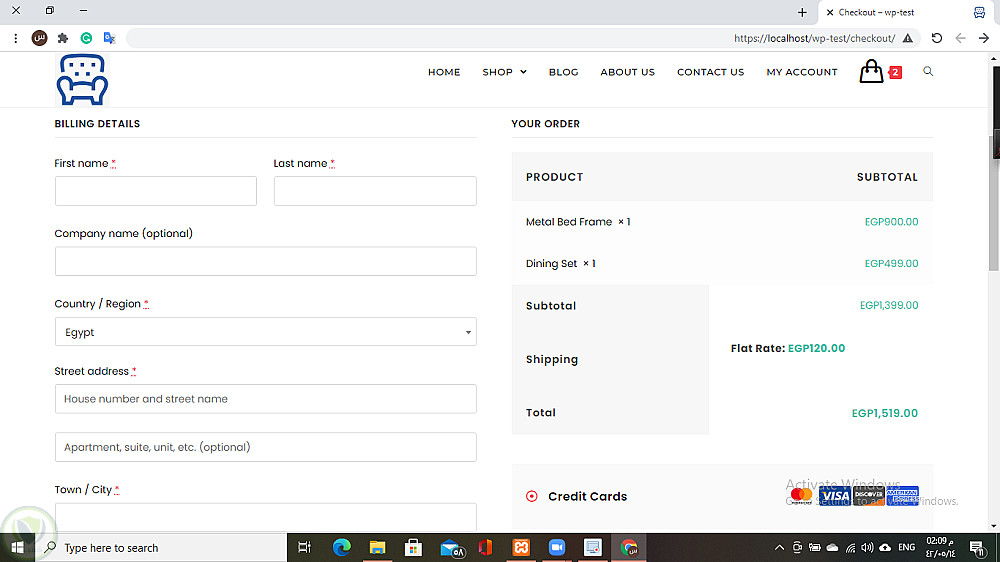The image size is (1000, 562).
Task: Open the BLOG page
Action: (x=564, y=72)
